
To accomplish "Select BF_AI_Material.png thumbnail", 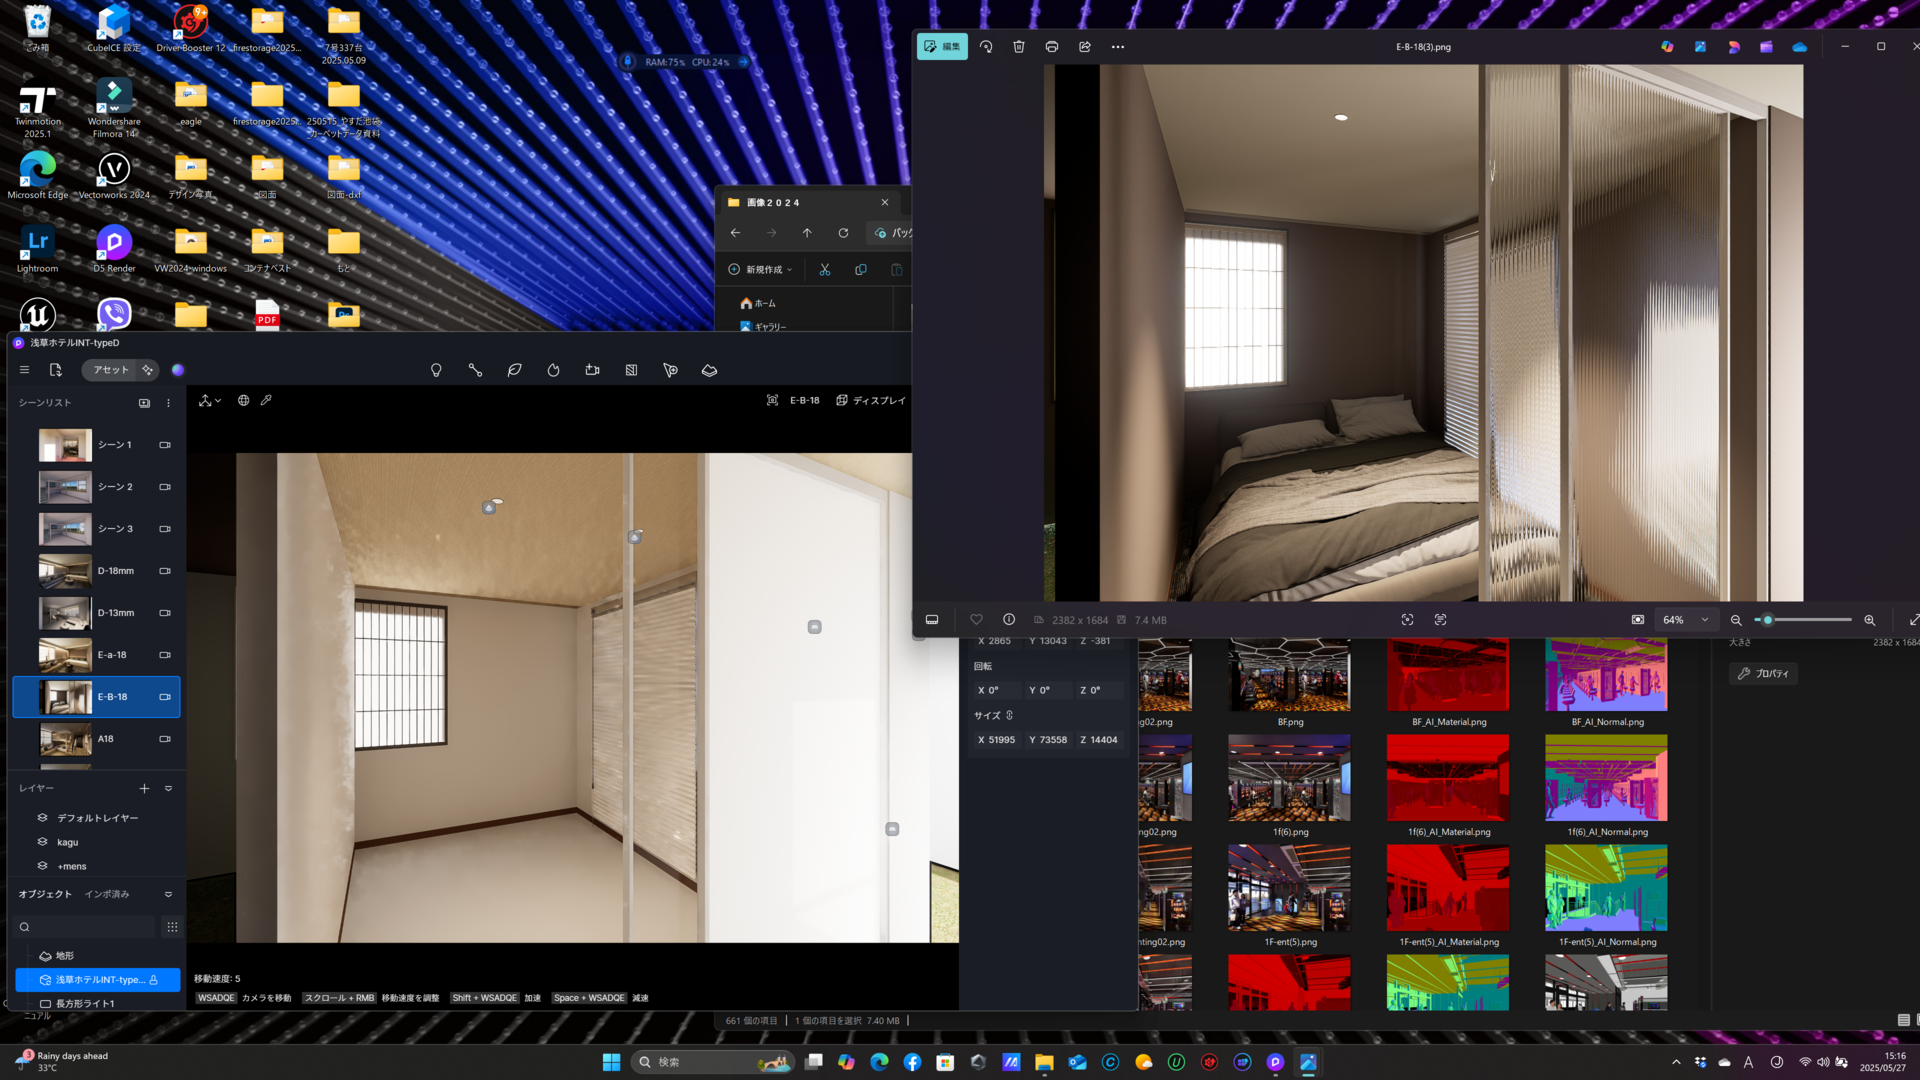I will tap(1448, 675).
